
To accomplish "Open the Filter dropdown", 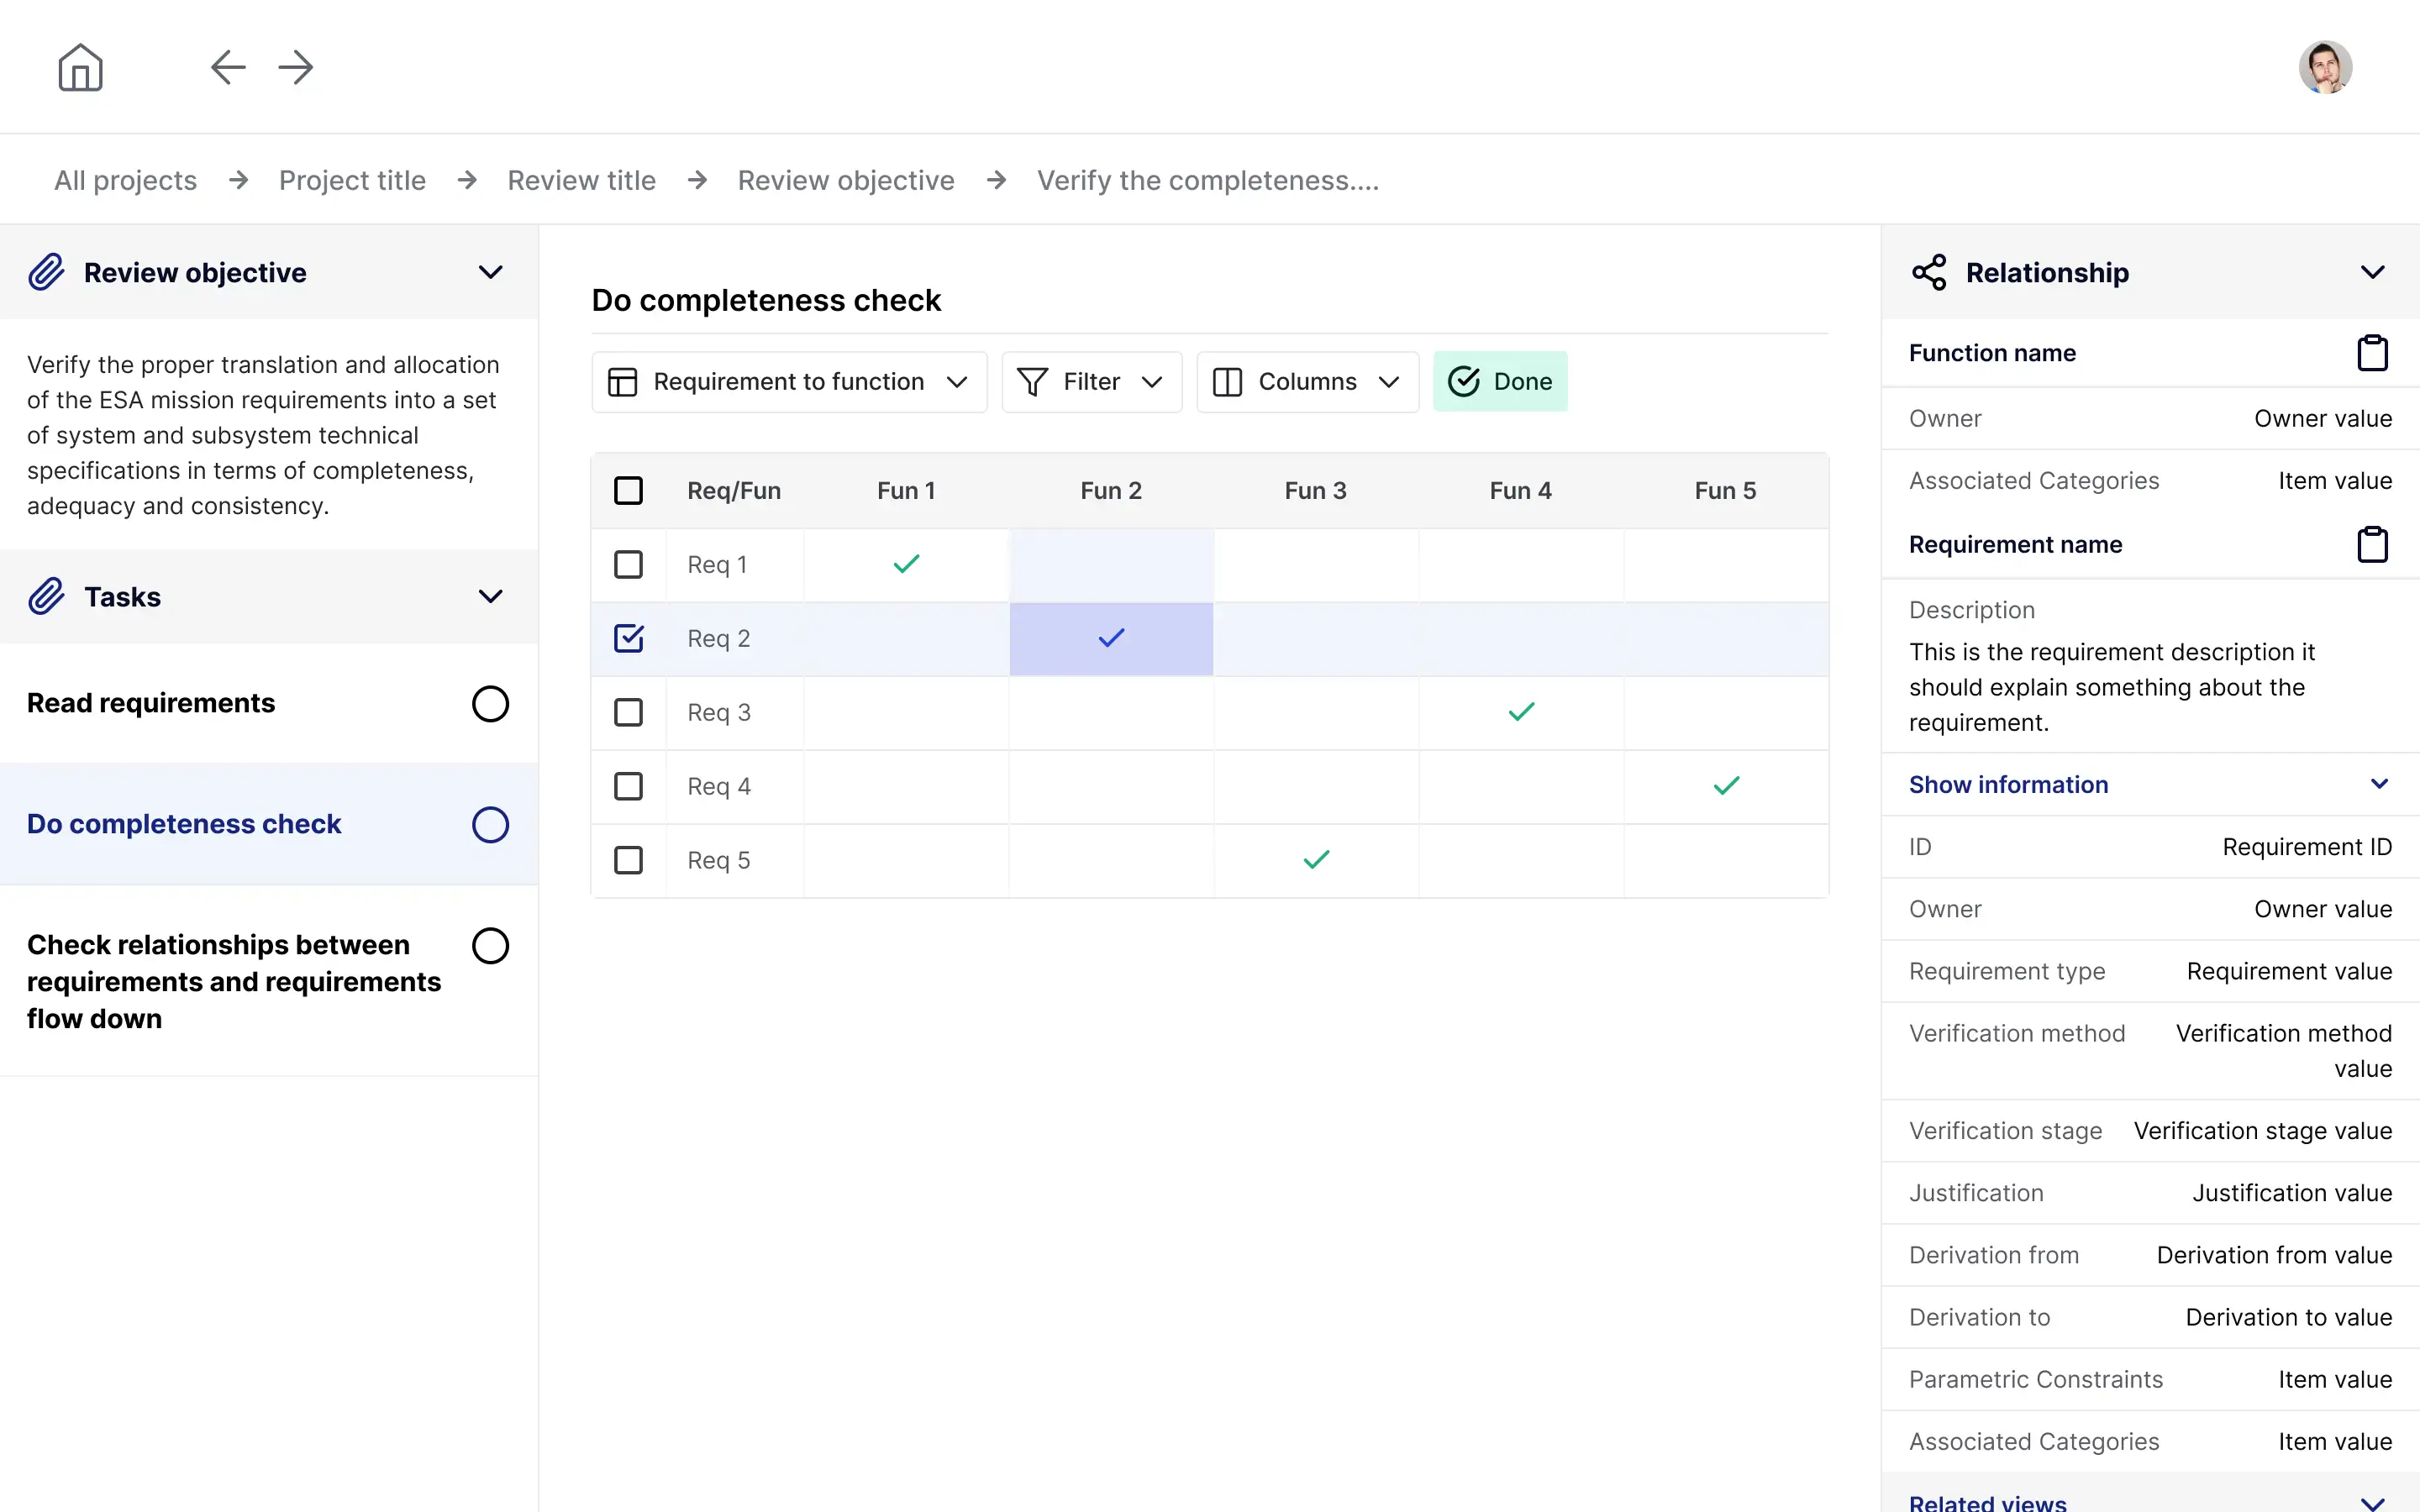I will pyautogui.click(x=1089, y=380).
